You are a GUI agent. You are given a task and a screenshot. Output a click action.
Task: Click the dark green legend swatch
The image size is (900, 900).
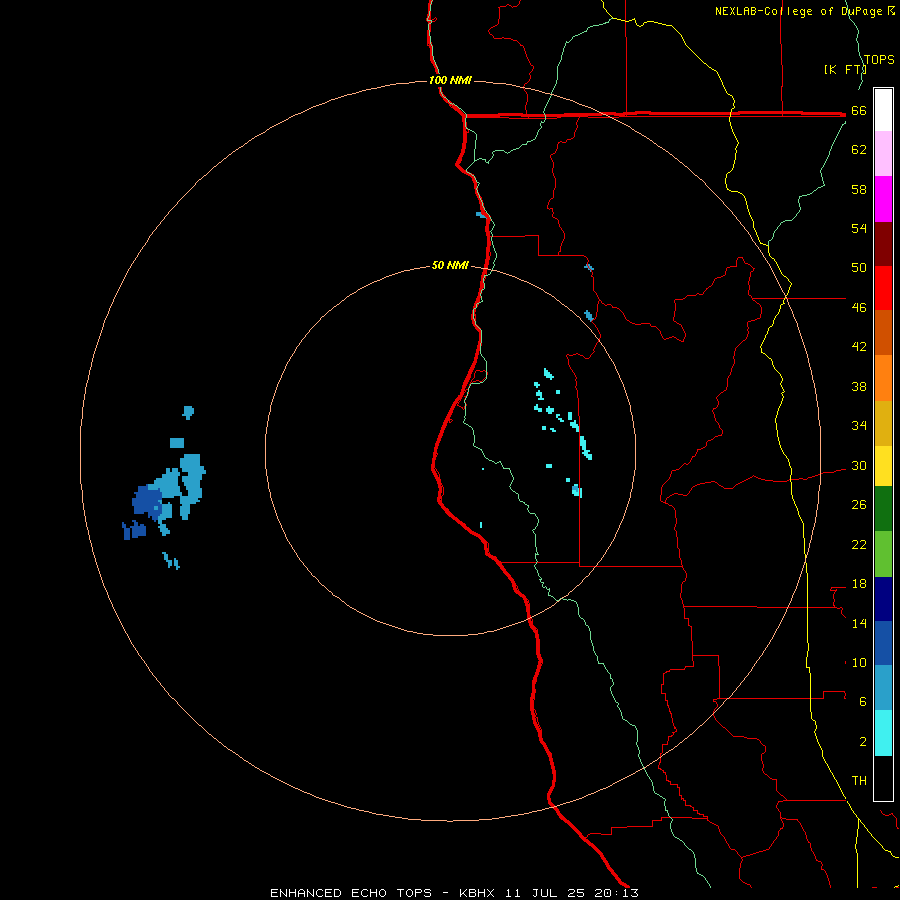883,509
